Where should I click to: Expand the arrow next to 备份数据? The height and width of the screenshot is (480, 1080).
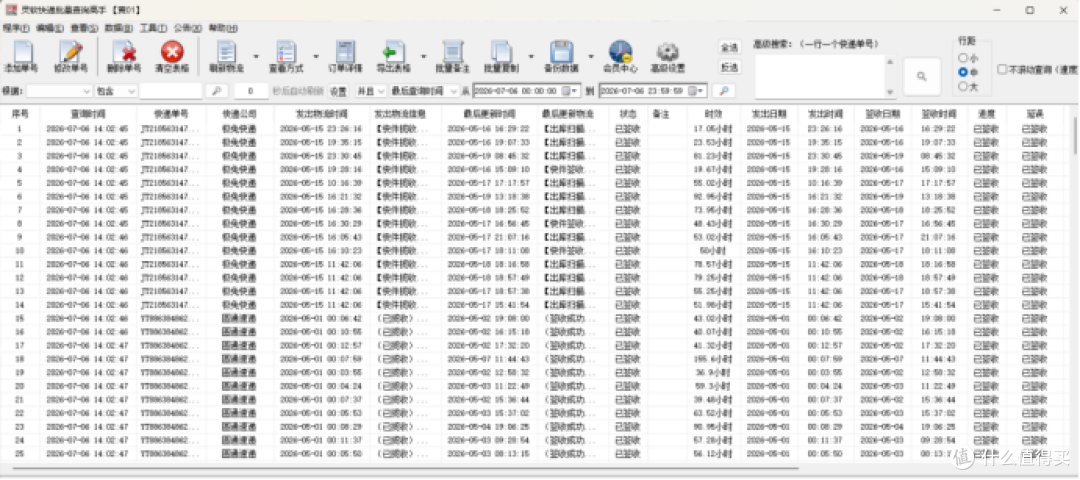click(x=591, y=56)
